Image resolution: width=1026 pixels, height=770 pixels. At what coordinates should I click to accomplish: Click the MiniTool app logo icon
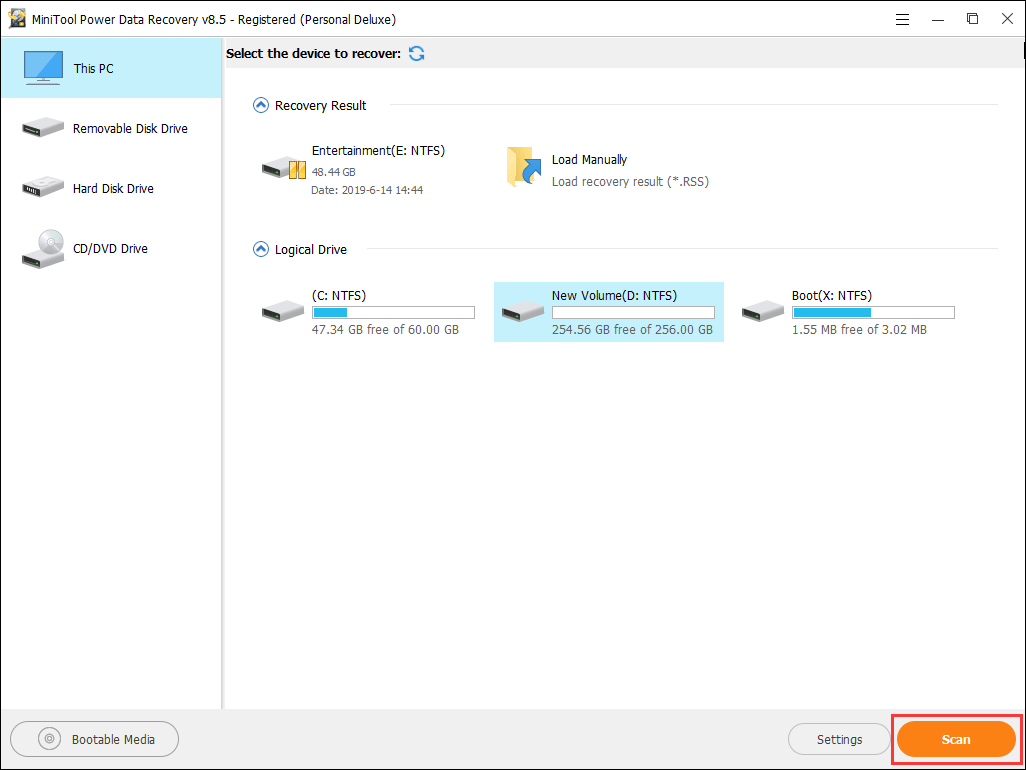[17, 19]
